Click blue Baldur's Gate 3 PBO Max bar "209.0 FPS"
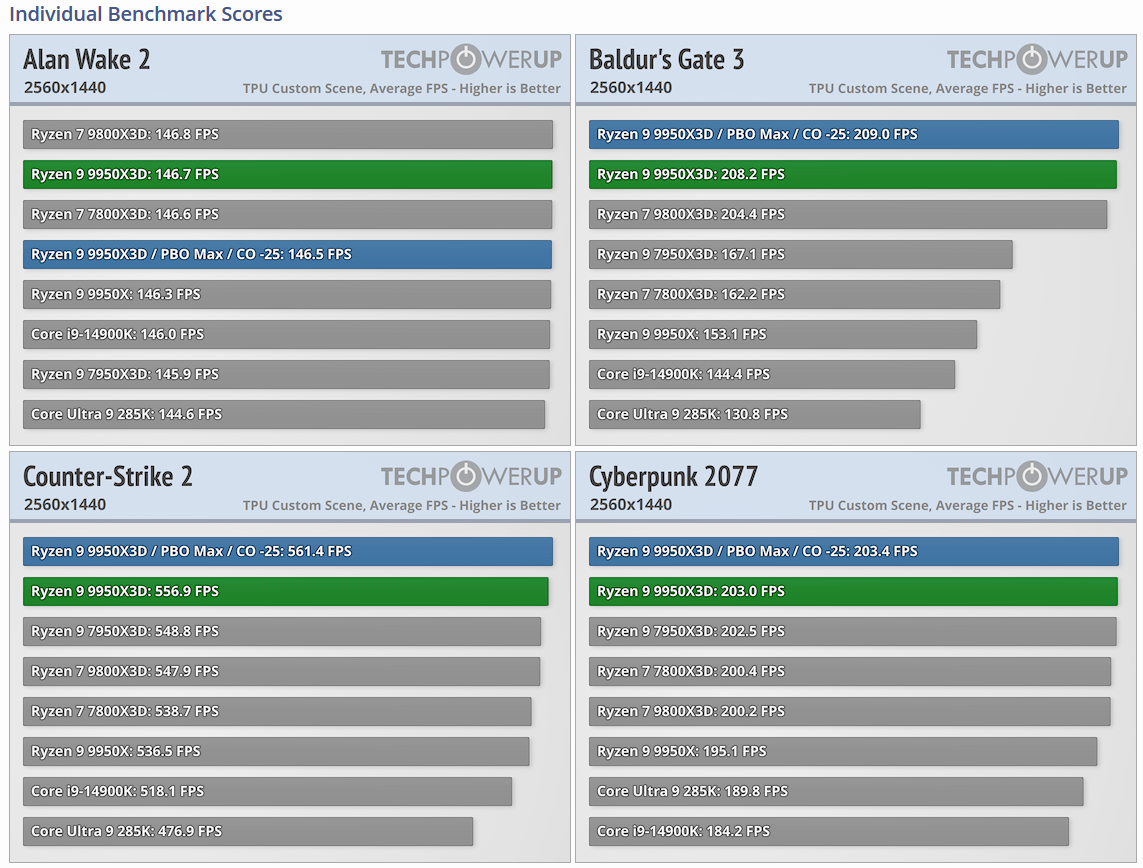 coord(854,134)
